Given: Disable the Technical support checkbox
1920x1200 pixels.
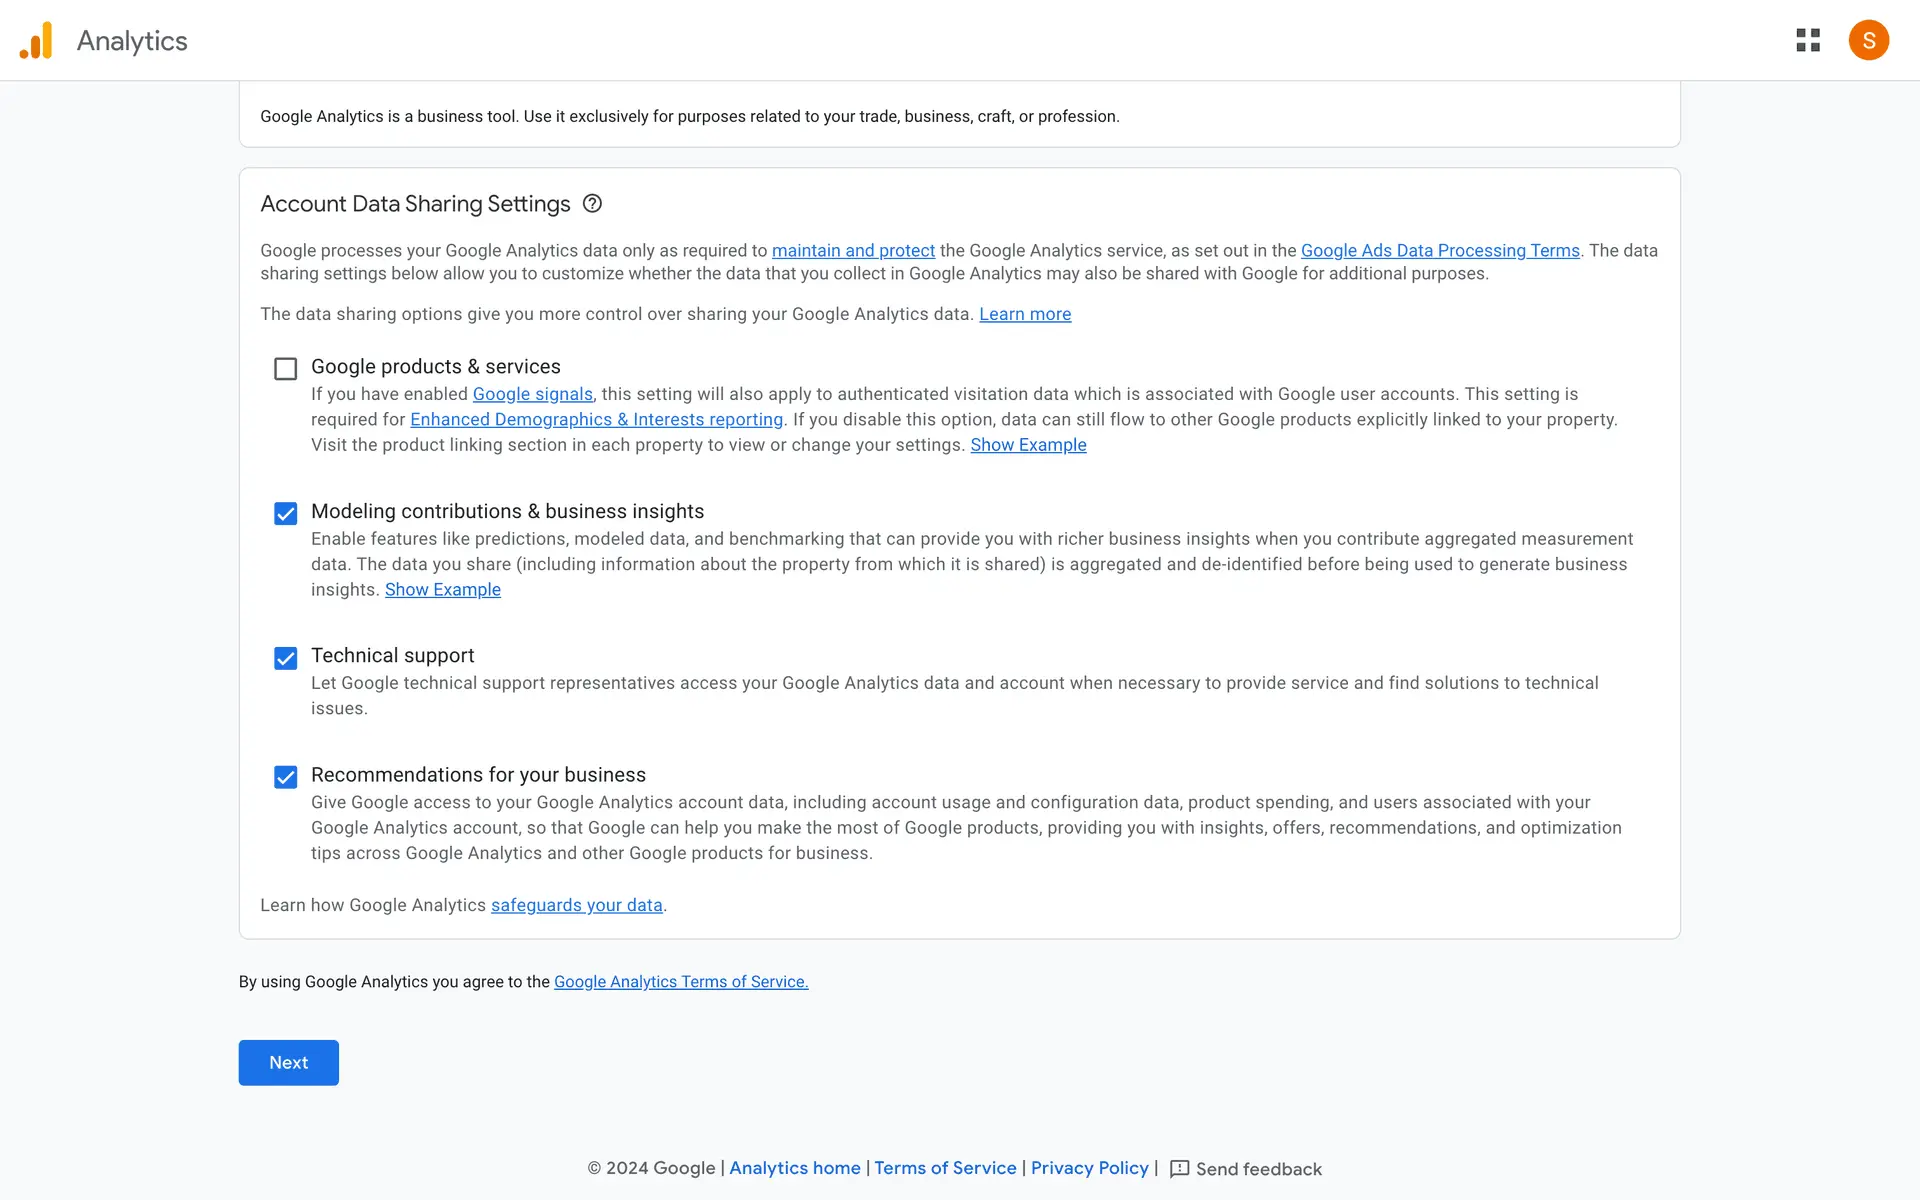Looking at the screenshot, I should click(x=285, y=658).
